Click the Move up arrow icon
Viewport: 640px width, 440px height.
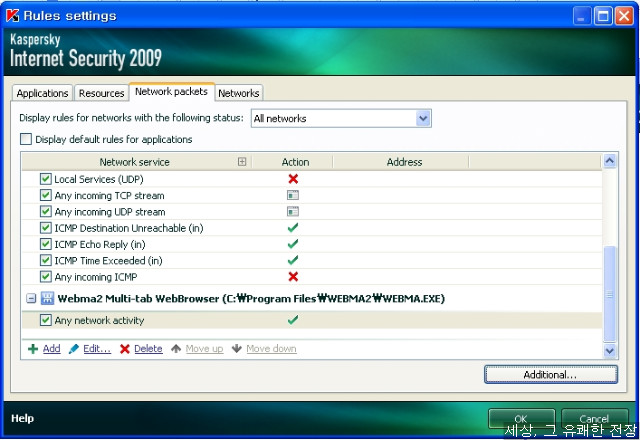click(x=176, y=349)
